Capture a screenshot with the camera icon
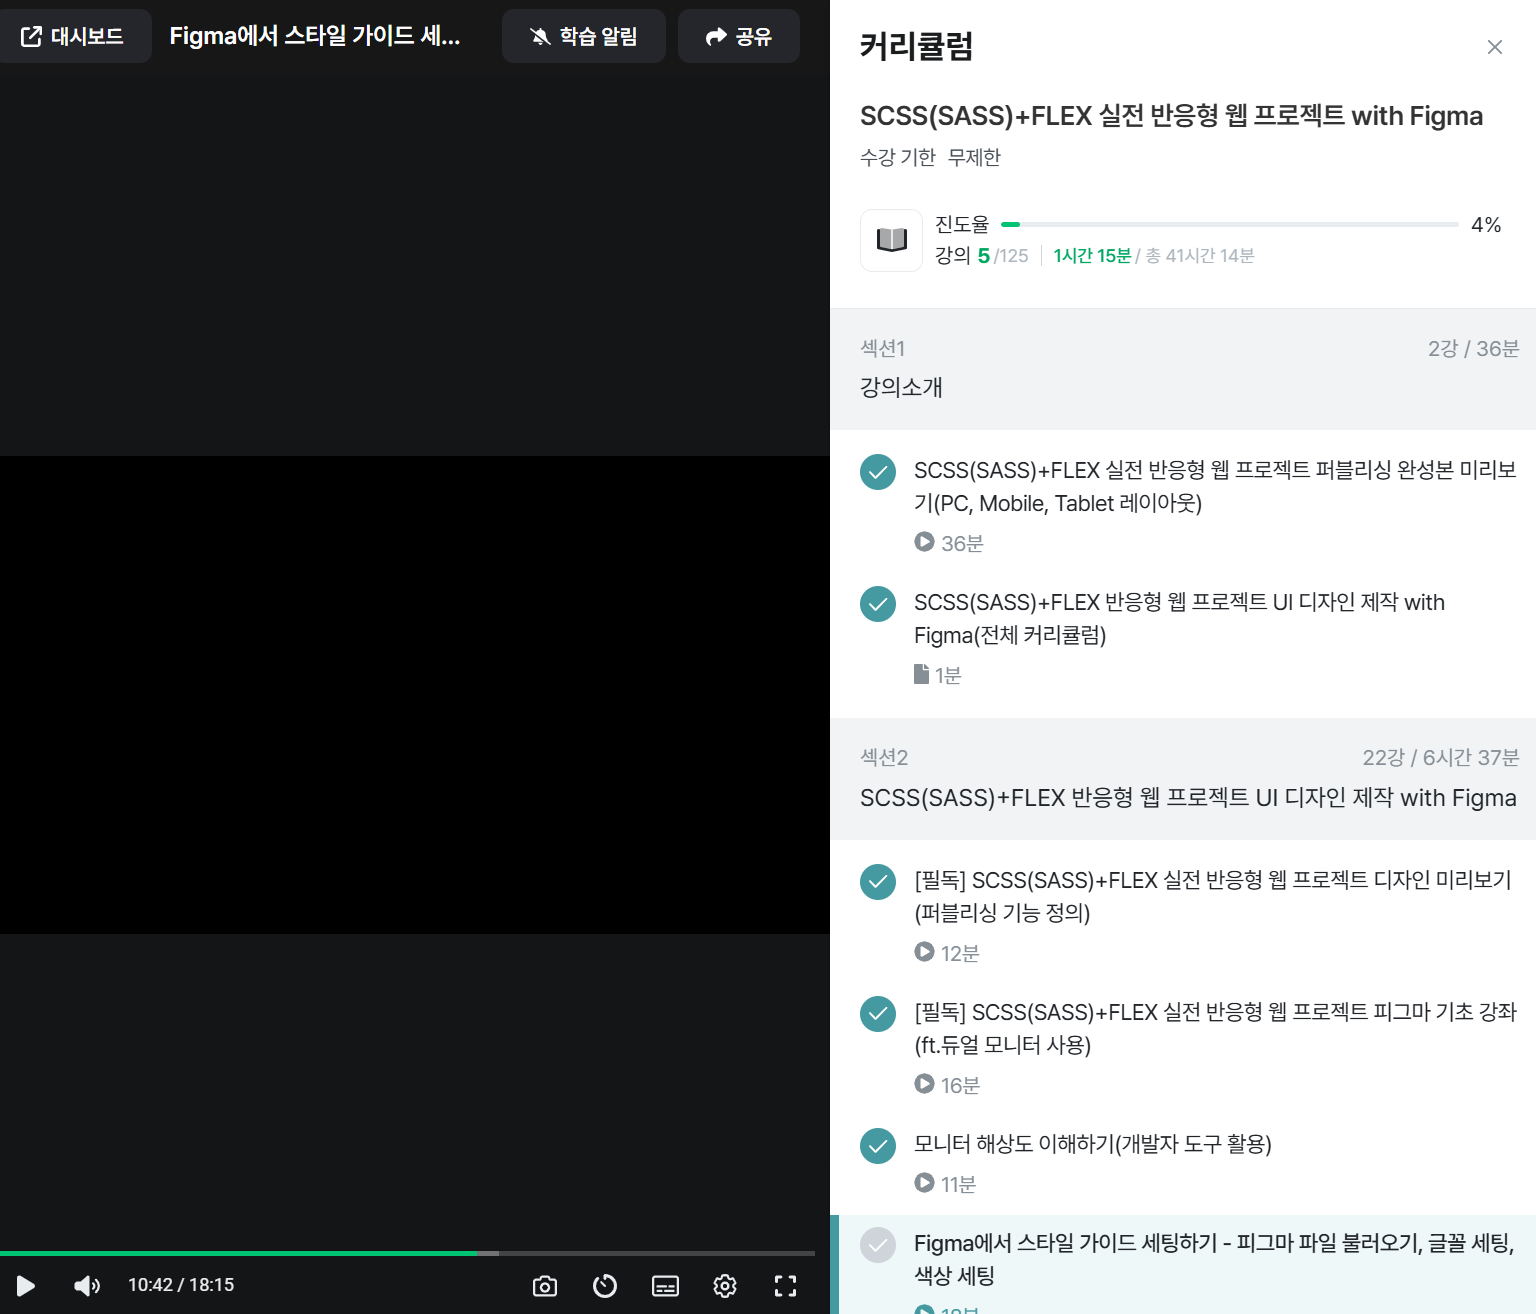 (545, 1286)
